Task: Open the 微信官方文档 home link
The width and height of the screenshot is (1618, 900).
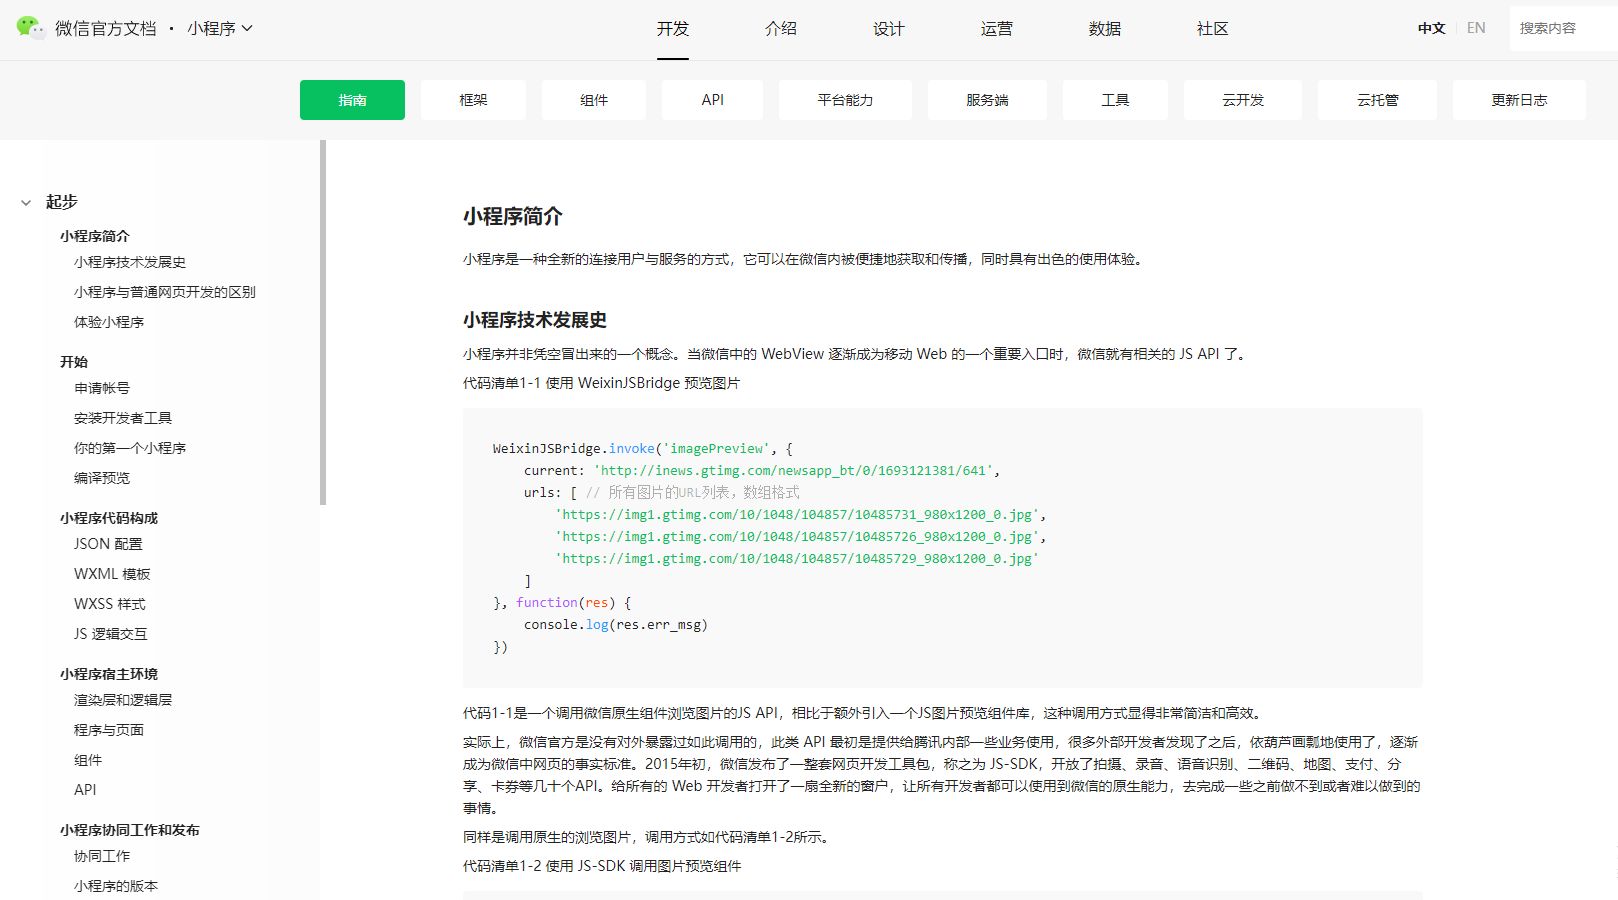Action: [106, 28]
